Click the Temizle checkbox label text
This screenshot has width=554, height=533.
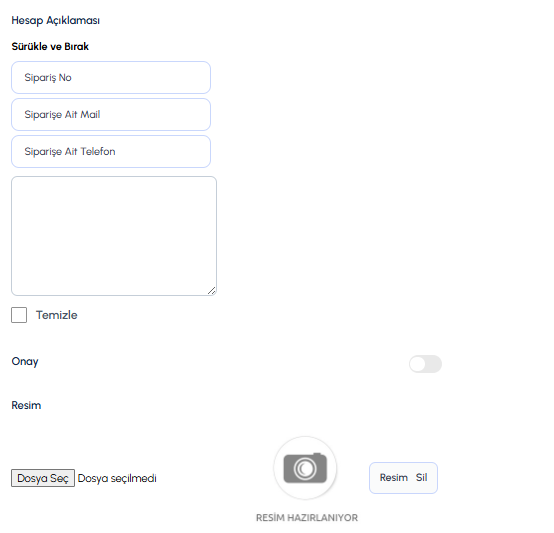(x=57, y=315)
